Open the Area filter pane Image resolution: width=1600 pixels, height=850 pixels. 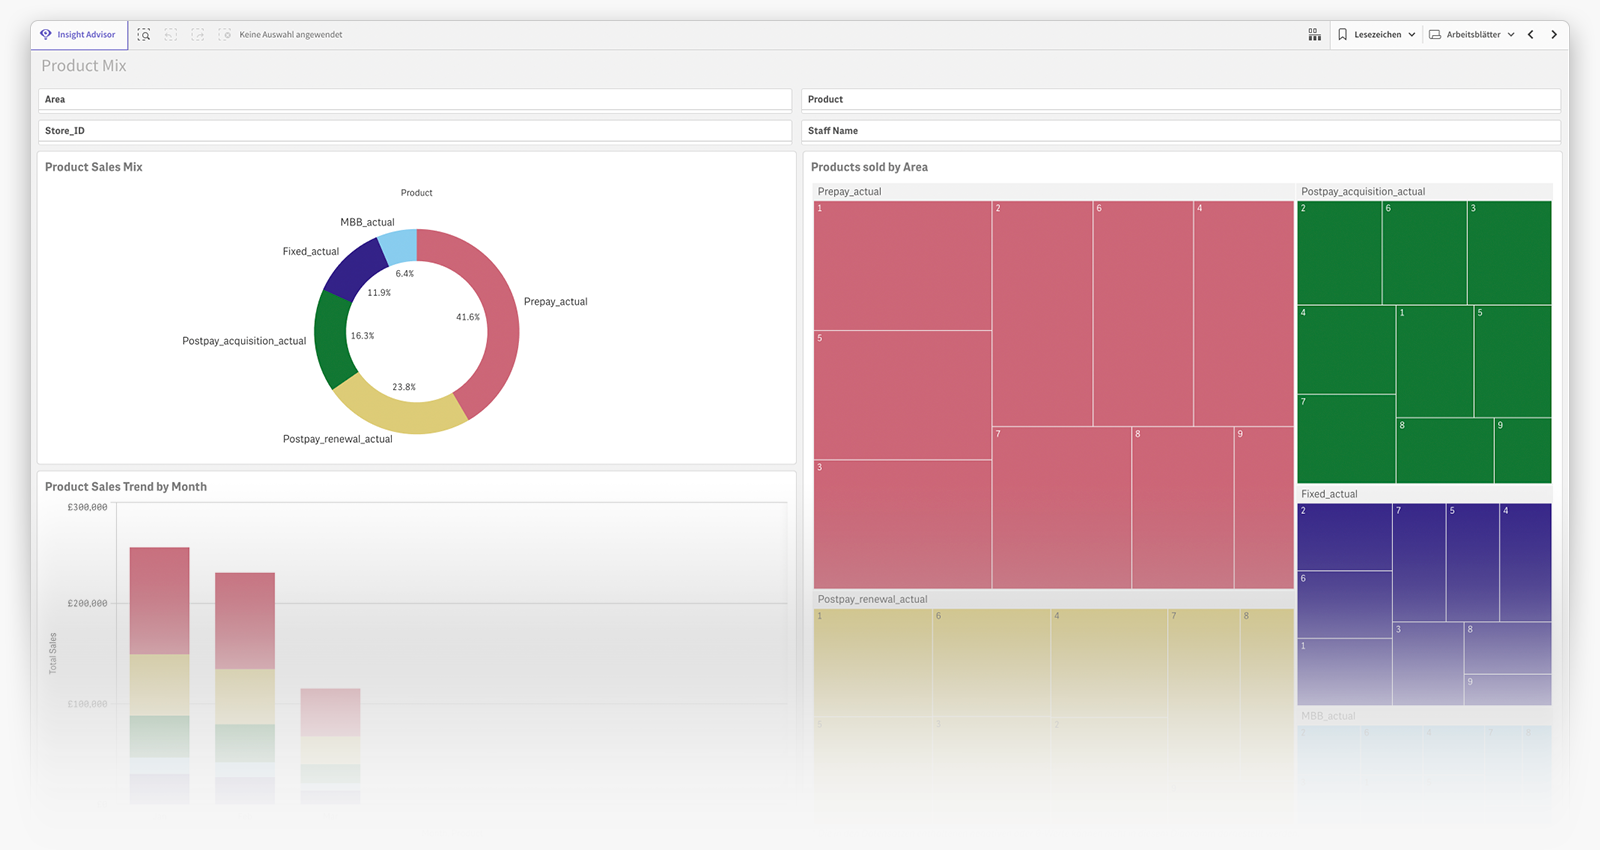point(415,100)
